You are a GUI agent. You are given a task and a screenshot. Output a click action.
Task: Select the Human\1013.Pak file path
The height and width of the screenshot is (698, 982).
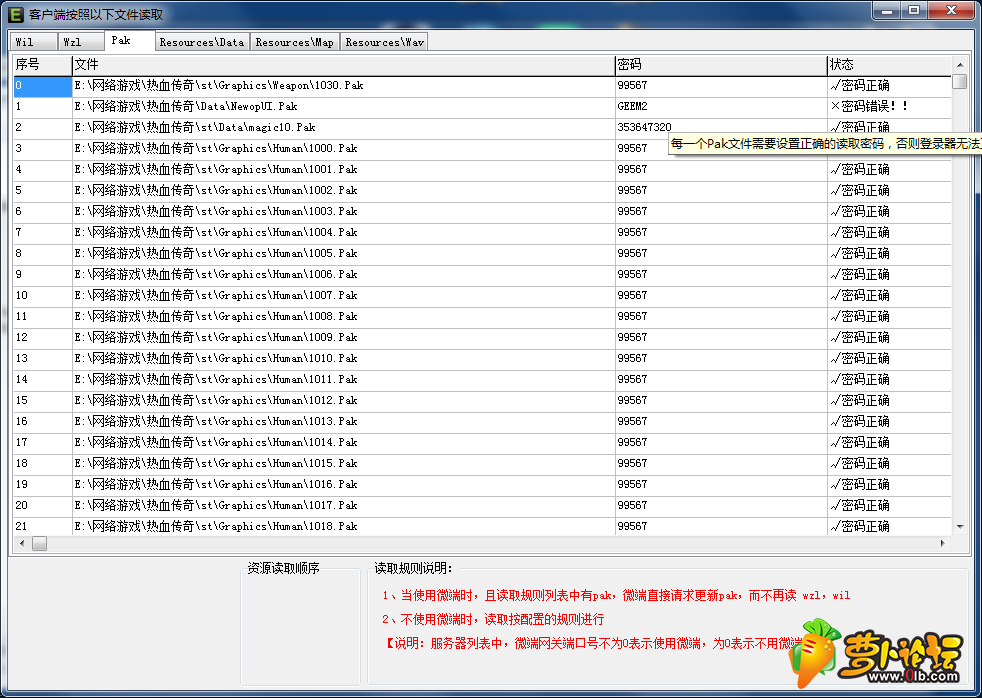pos(216,421)
